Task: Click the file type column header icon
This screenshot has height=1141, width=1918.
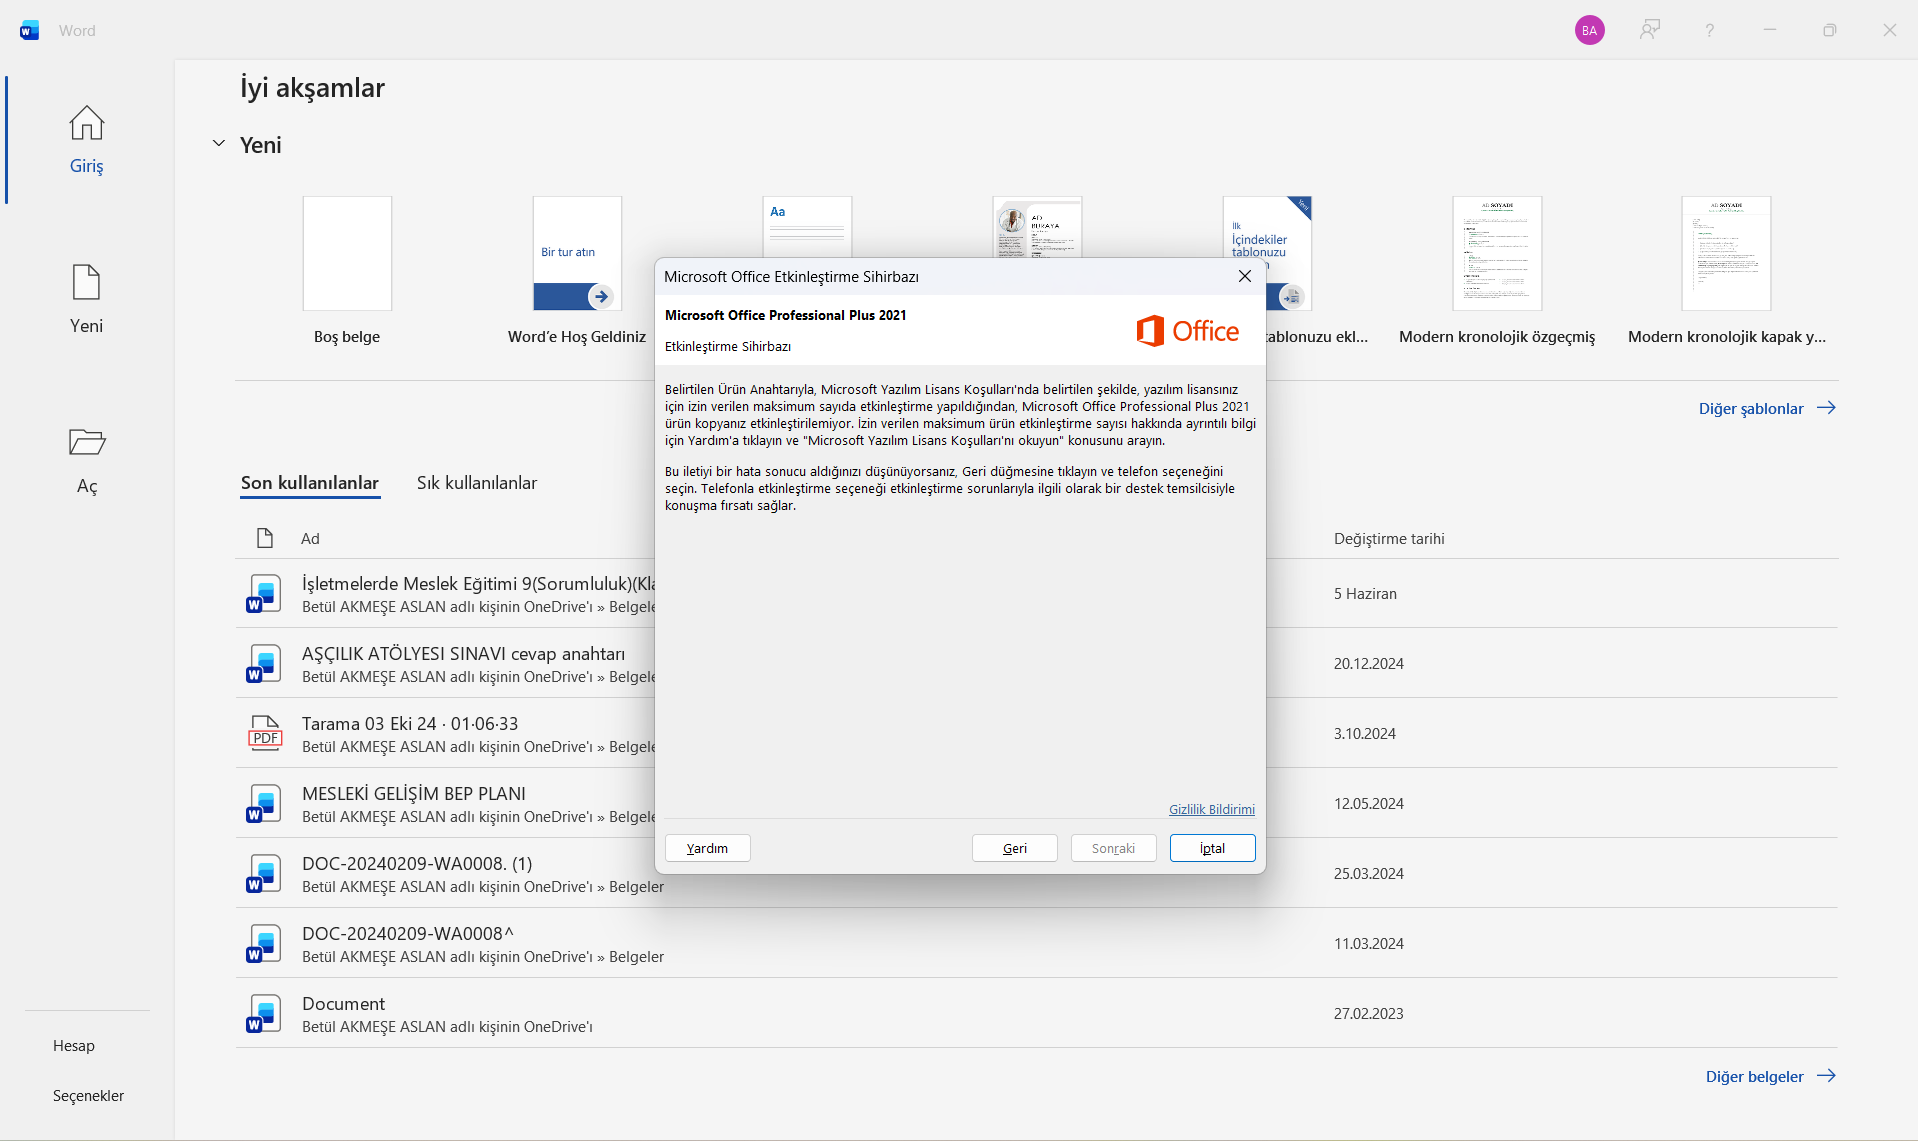Action: [x=265, y=538]
